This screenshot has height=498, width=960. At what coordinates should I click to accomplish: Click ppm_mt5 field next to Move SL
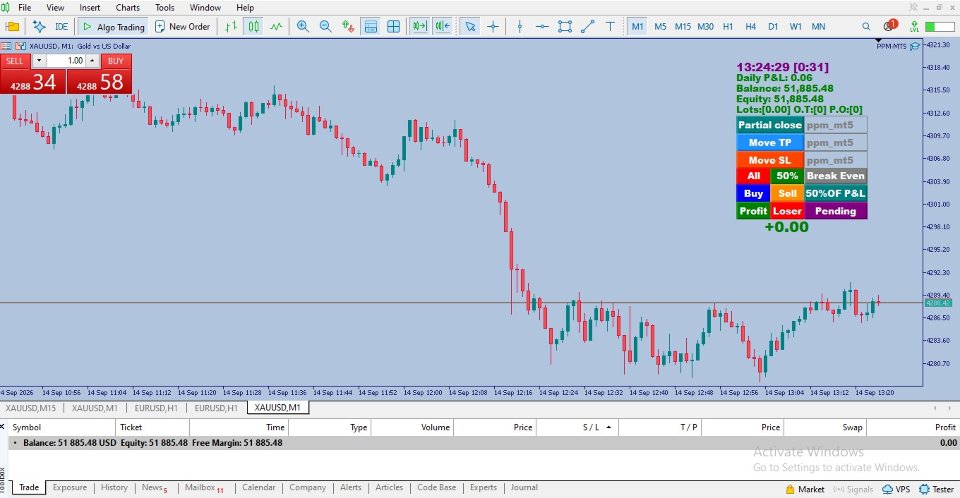(x=835, y=160)
